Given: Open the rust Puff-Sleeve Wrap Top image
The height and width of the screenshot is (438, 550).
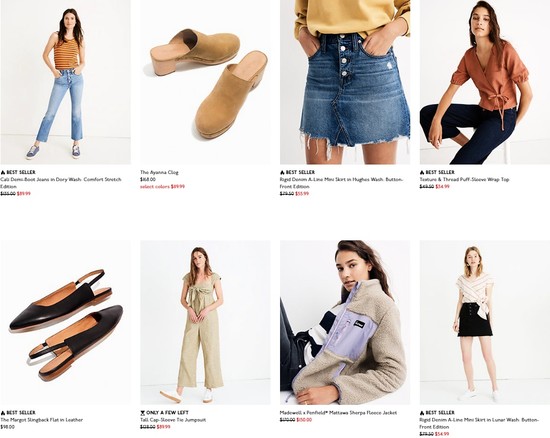Looking at the screenshot, I should pos(485,82).
